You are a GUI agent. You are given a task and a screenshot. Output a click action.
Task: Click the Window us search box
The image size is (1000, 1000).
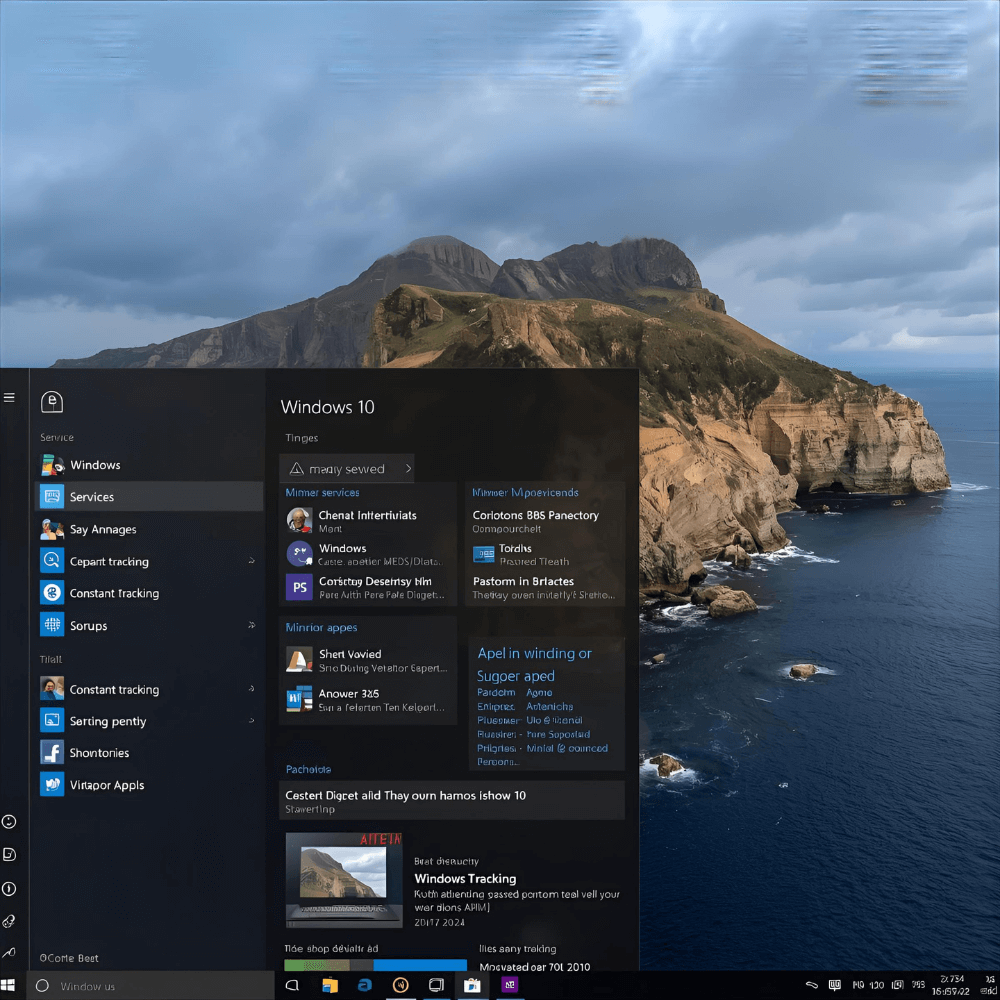[x=150, y=986]
